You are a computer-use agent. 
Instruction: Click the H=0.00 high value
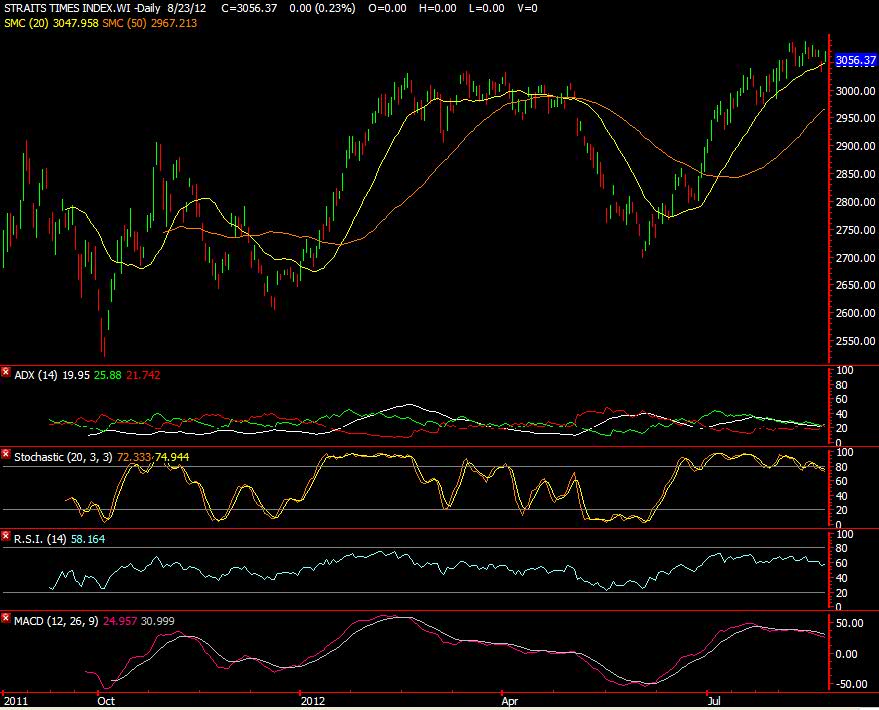(437, 8)
